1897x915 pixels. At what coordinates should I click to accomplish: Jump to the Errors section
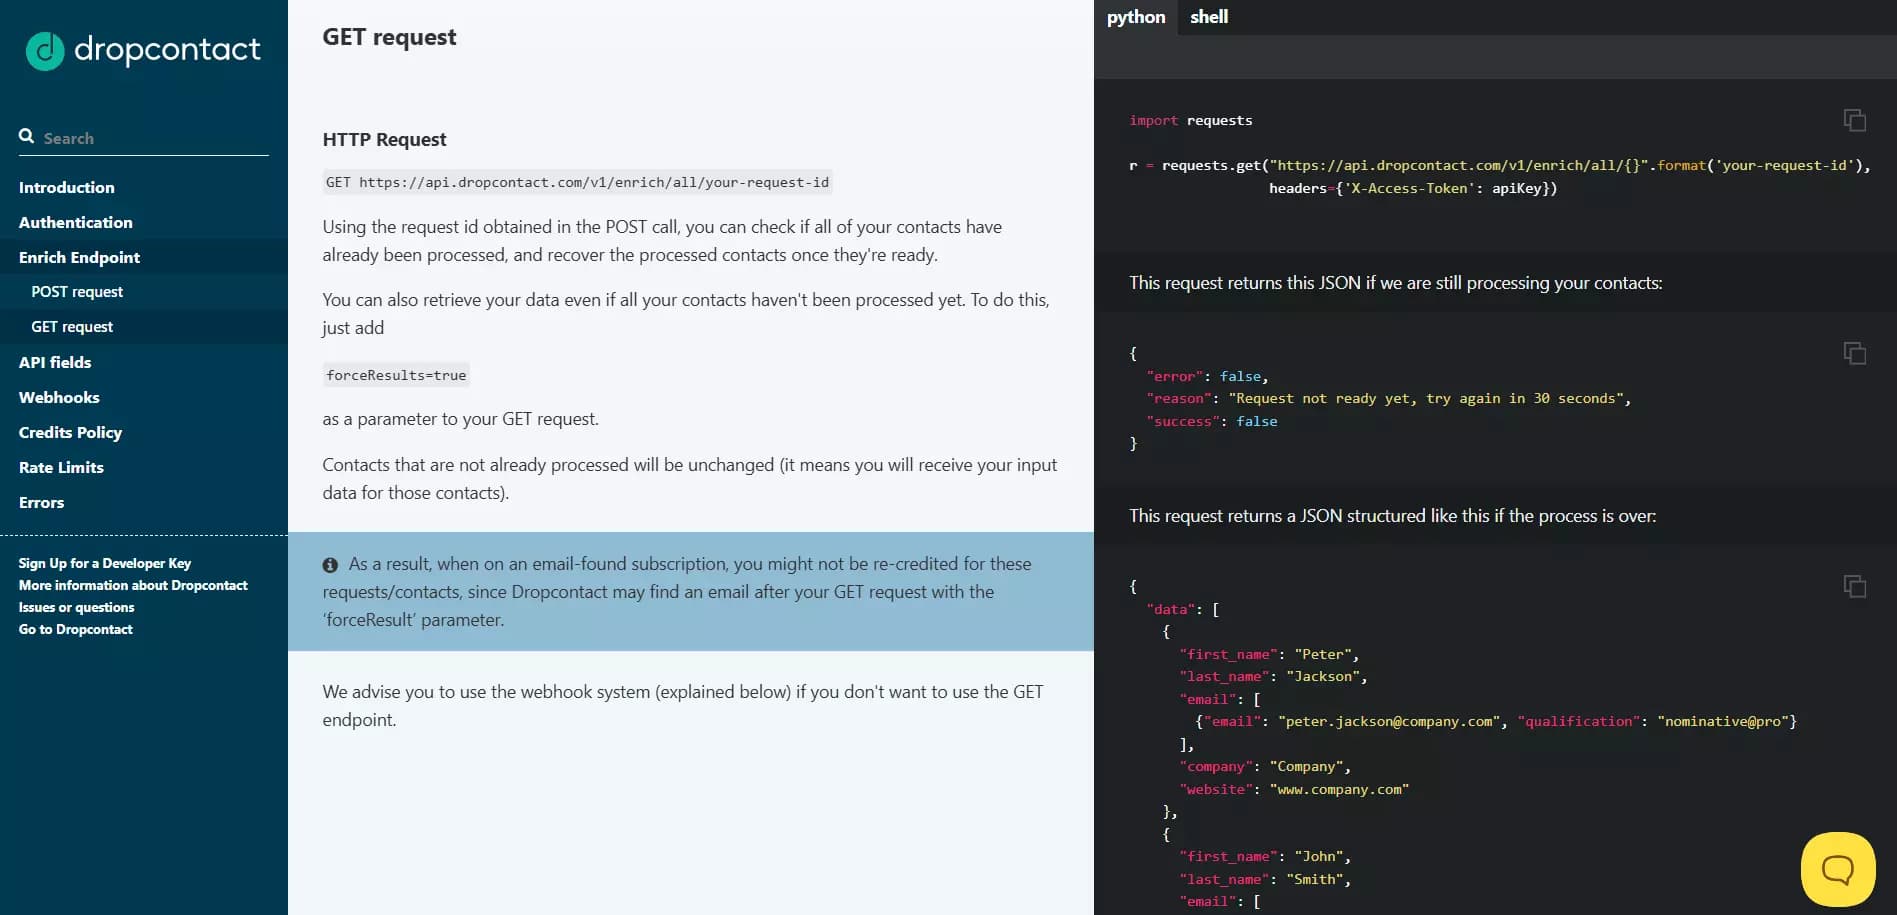click(x=41, y=502)
